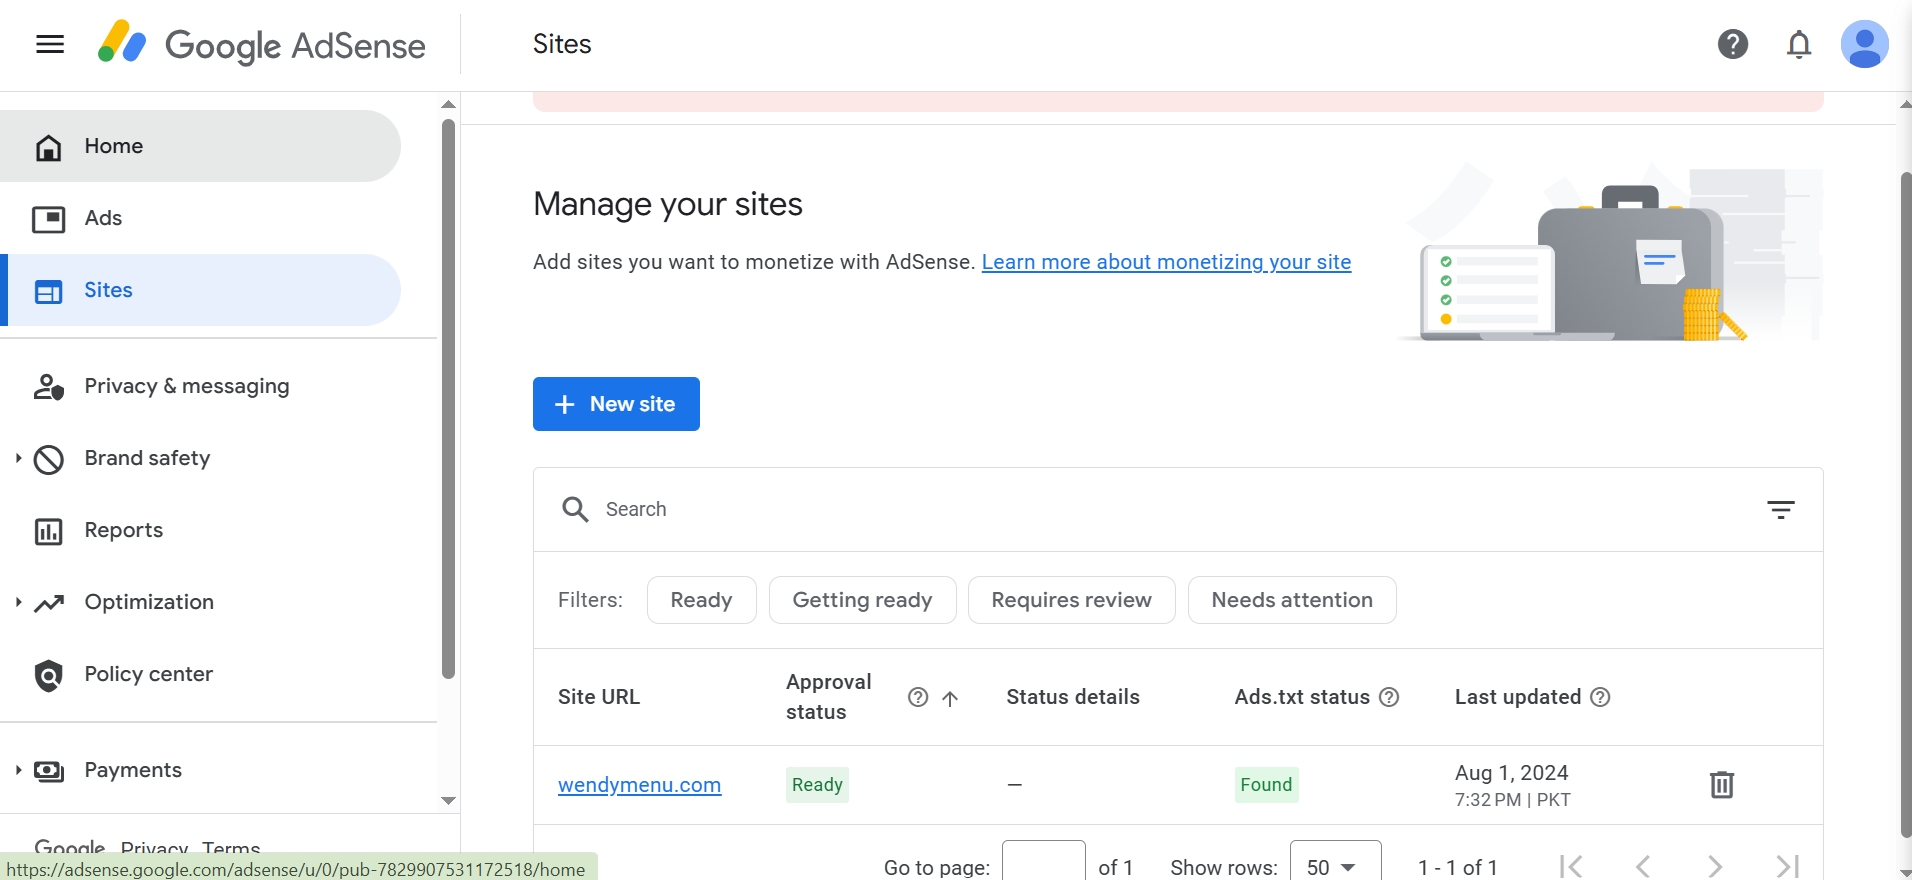Open the wendymenu.com site link

(x=639, y=785)
